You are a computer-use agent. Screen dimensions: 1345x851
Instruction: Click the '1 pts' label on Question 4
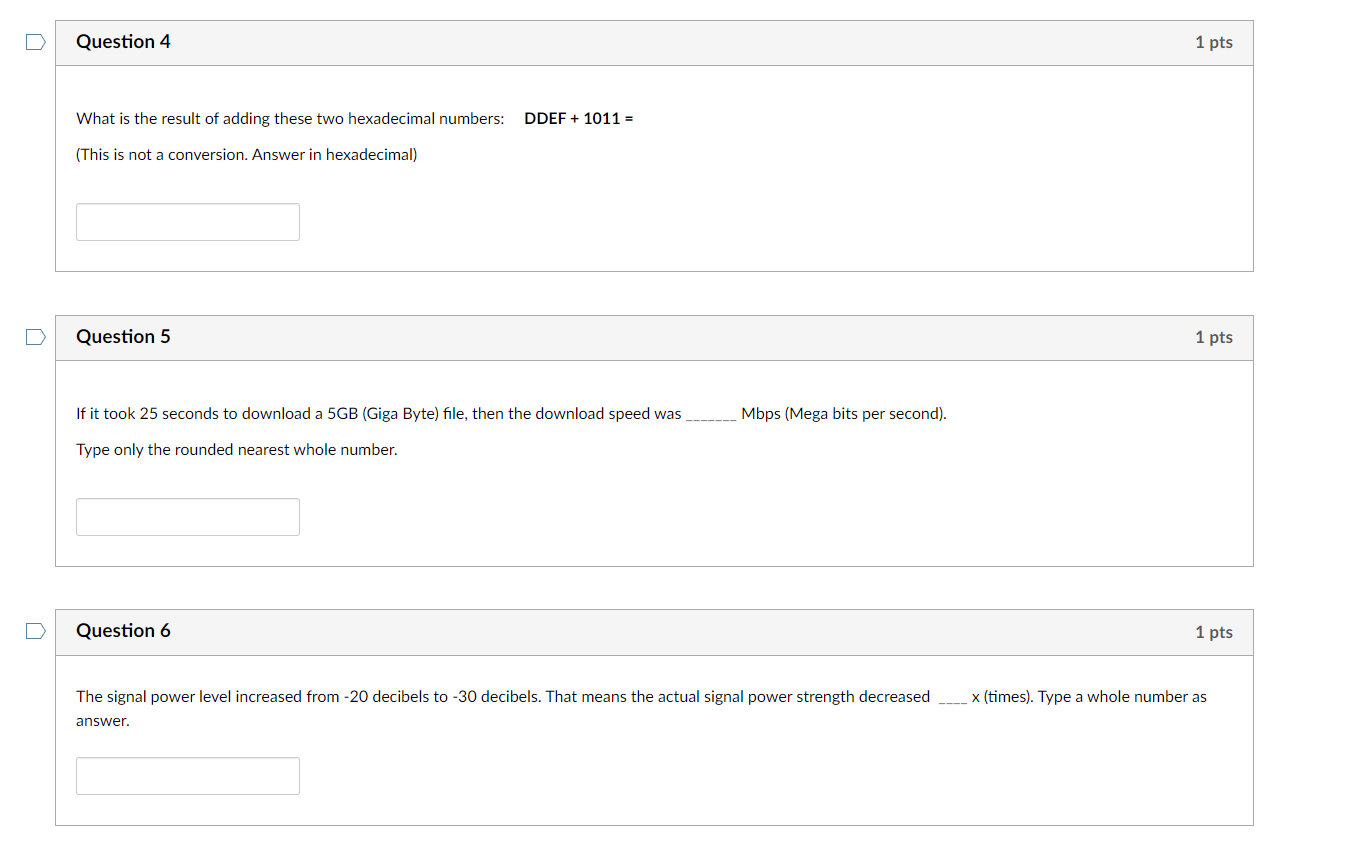pyautogui.click(x=1214, y=42)
